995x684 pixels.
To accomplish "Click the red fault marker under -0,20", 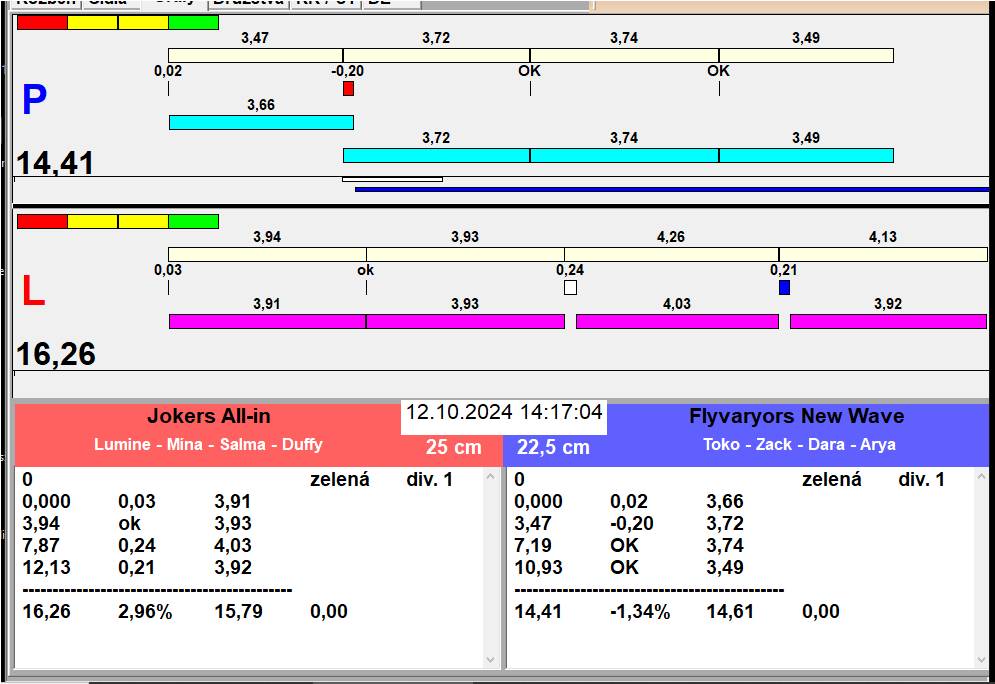I will pos(348,89).
